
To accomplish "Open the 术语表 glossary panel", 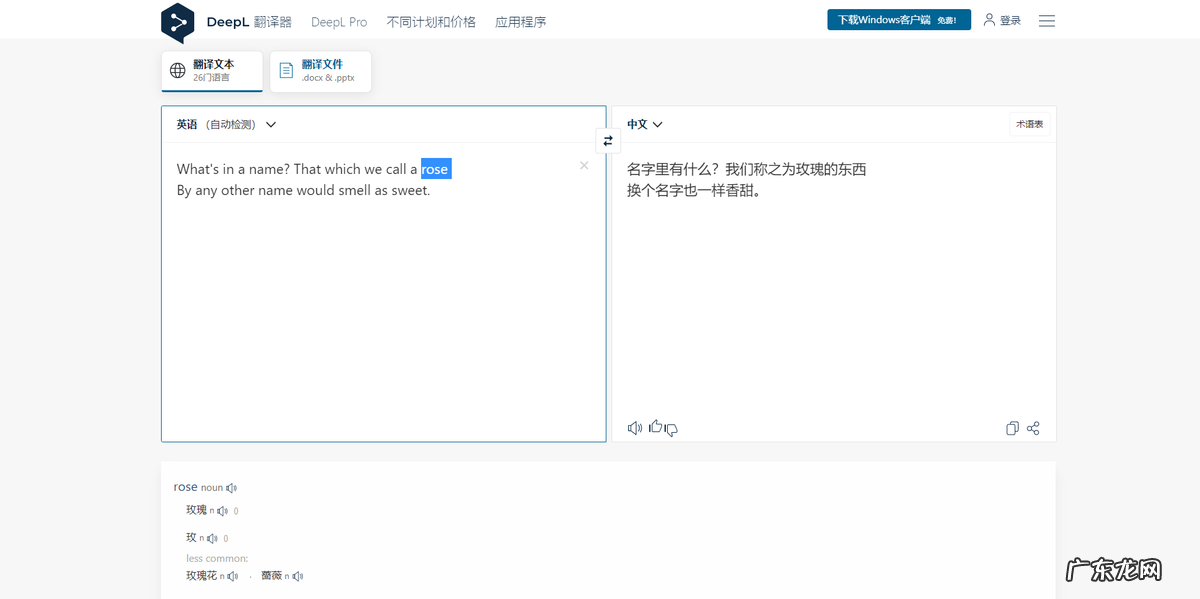I will tap(1030, 123).
